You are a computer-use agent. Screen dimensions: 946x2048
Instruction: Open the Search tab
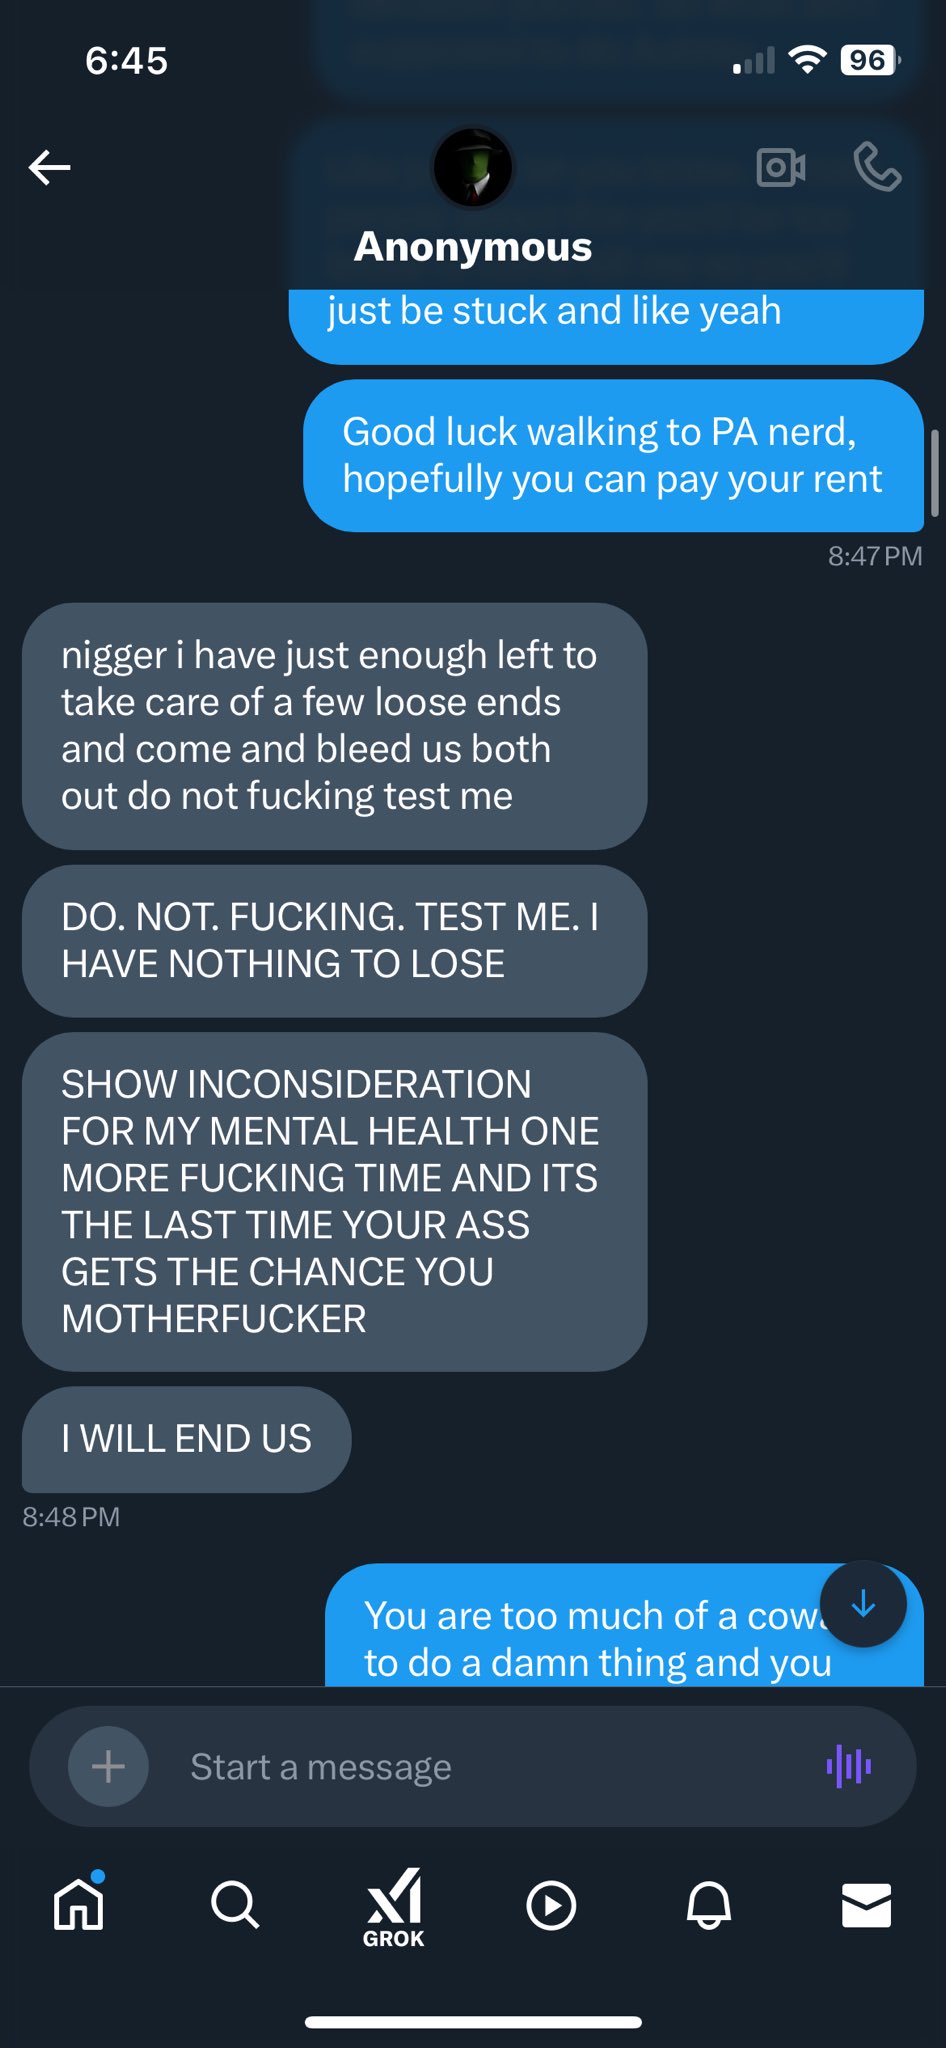(x=236, y=1904)
